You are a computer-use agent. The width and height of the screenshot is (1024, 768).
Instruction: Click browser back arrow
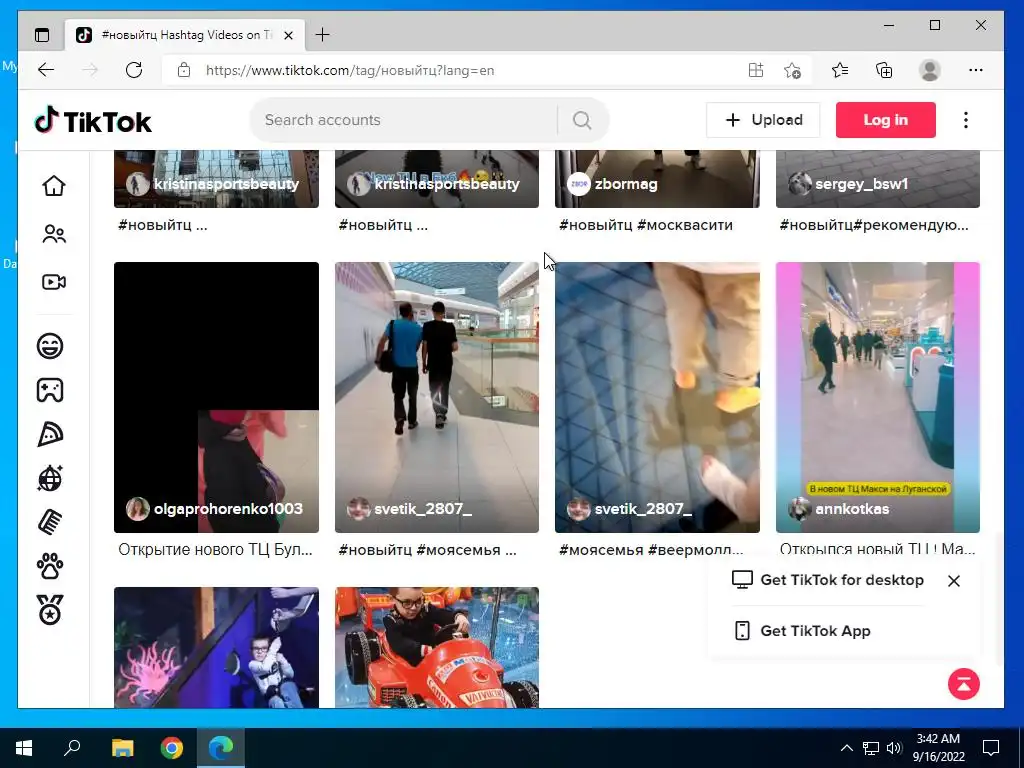46,70
